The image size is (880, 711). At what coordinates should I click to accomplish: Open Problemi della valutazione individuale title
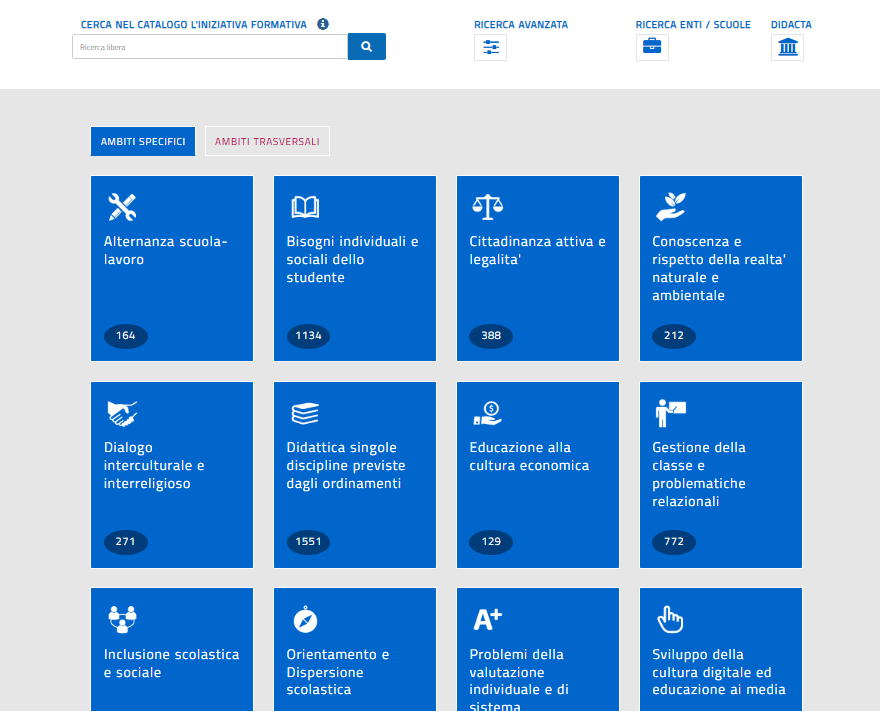point(519,679)
